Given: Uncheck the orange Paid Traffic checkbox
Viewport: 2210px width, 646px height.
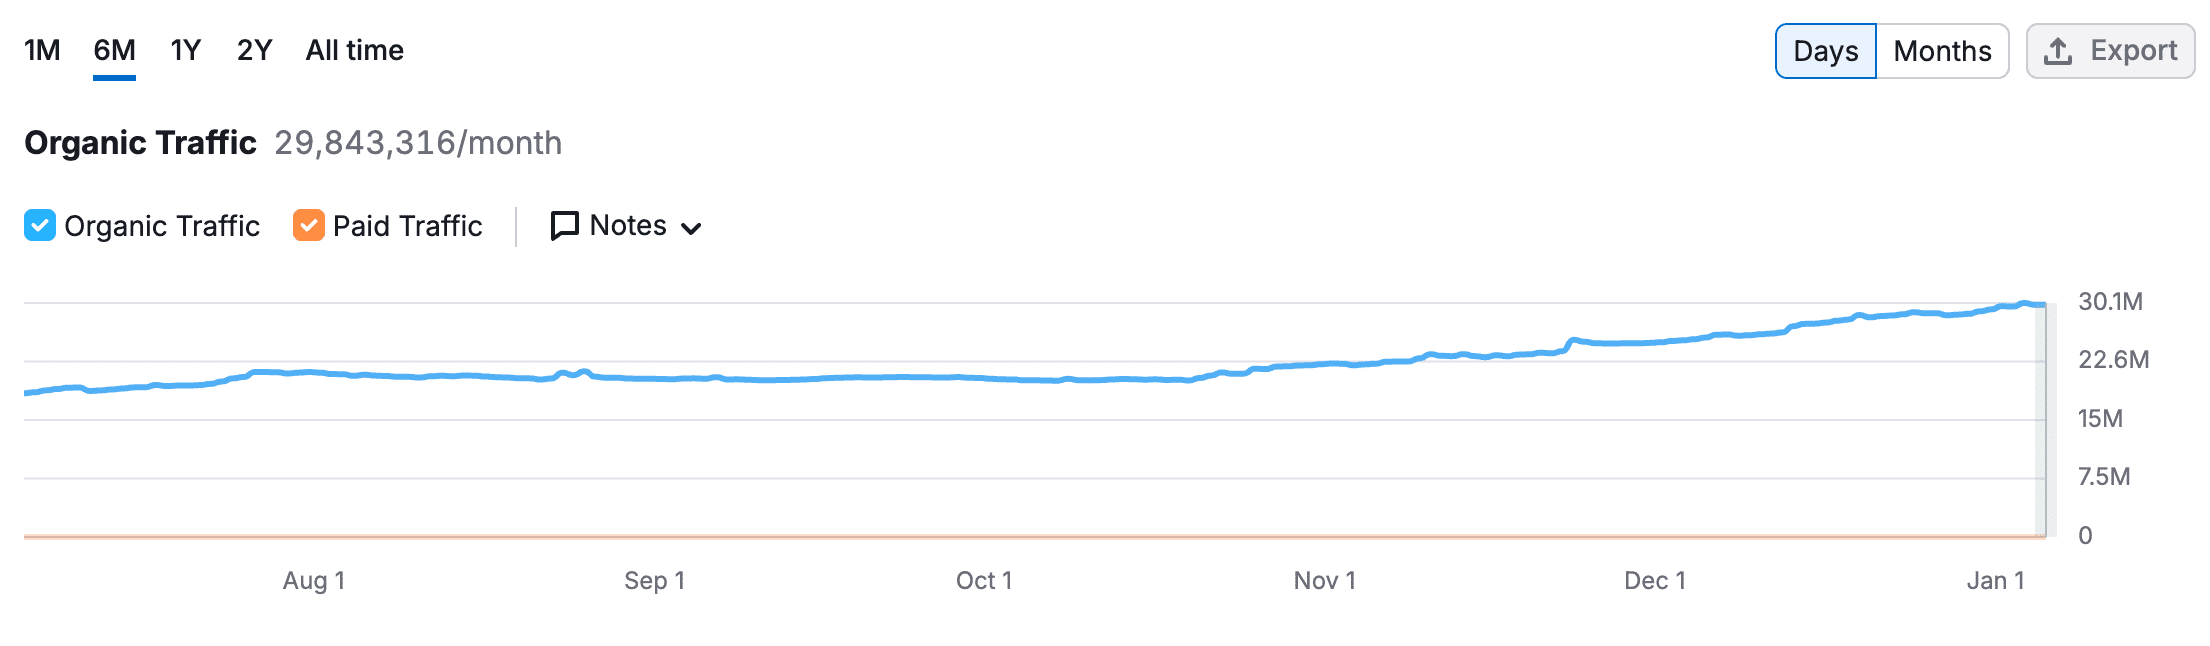Looking at the screenshot, I should [x=309, y=226].
